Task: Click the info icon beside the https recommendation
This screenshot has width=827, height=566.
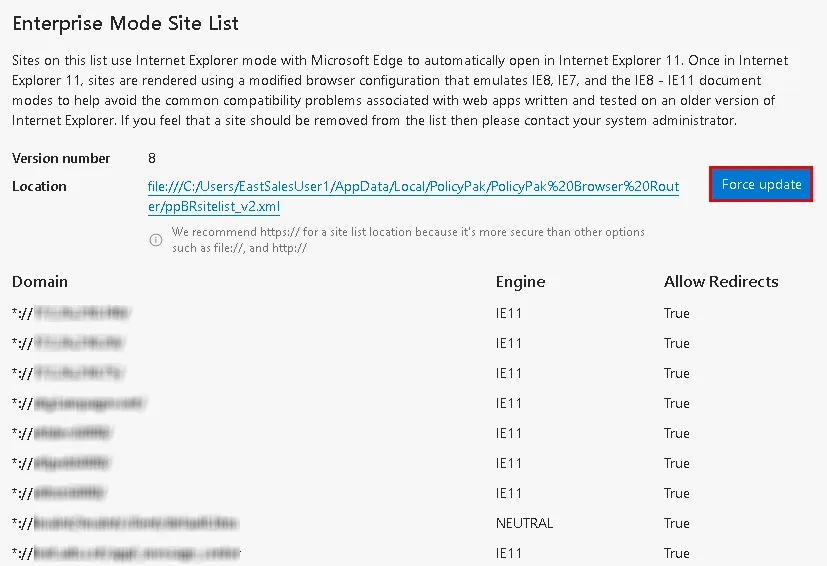Action: point(156,240)
